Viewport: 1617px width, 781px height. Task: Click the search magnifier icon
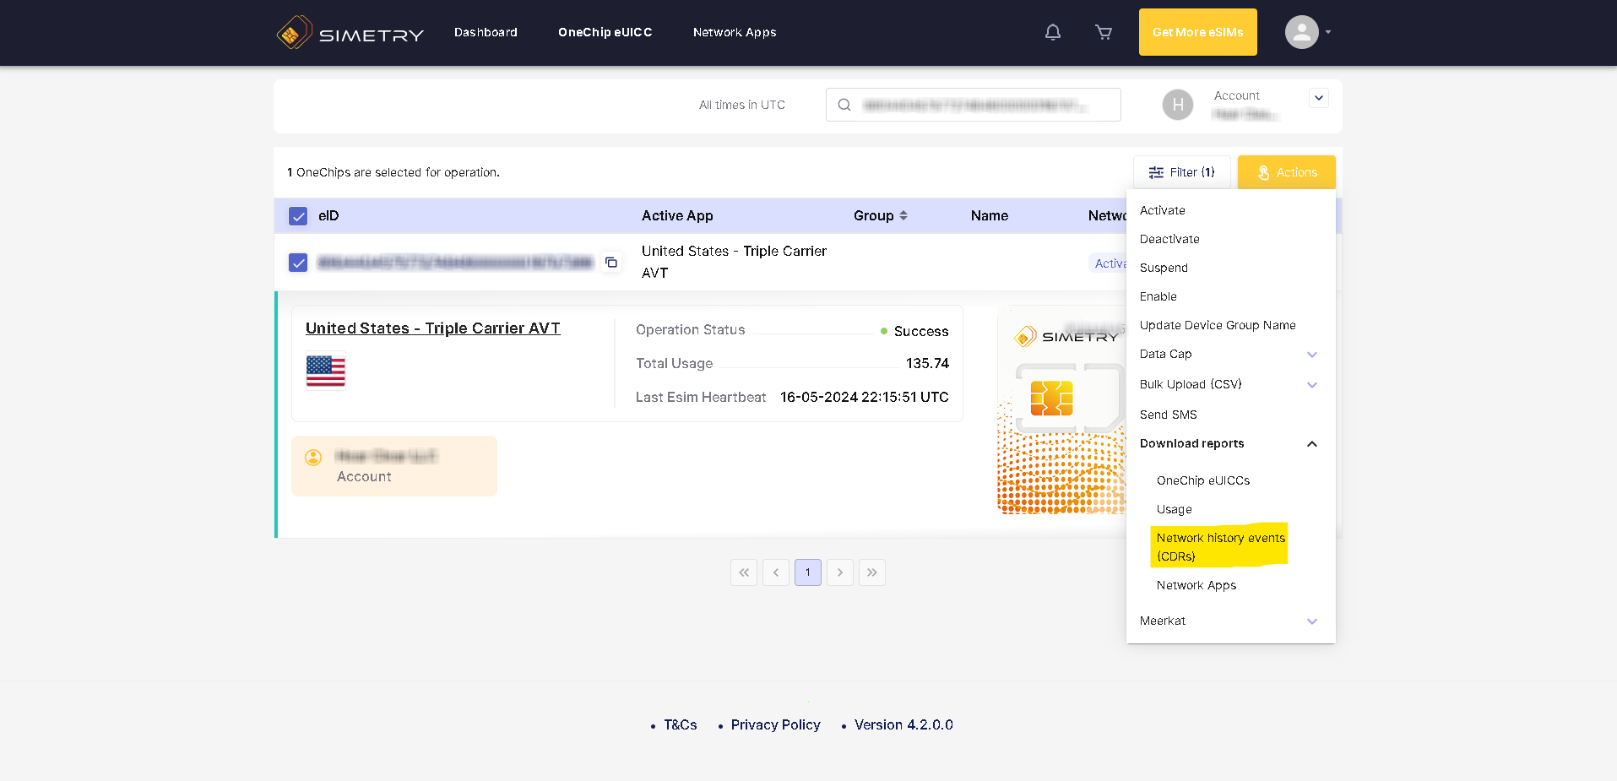844,105
